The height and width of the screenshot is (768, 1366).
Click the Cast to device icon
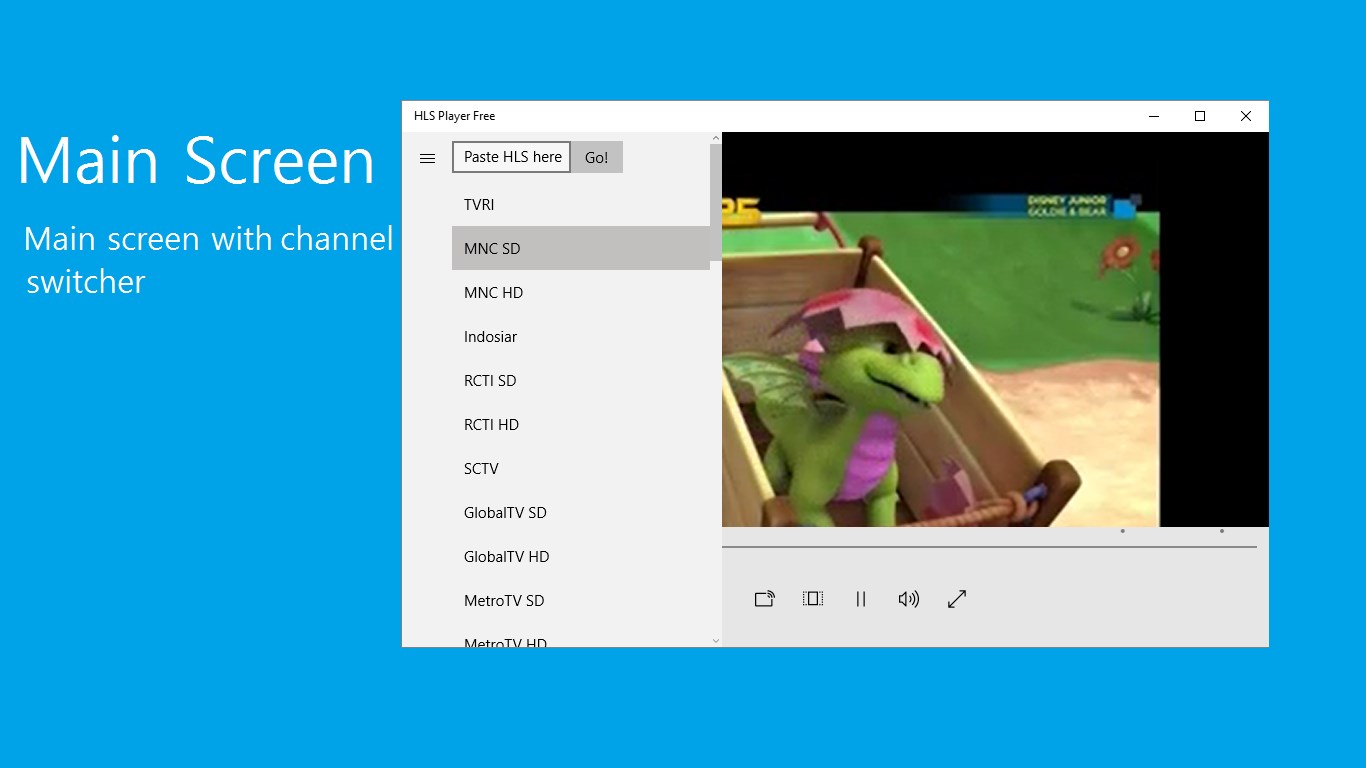pos(765,599)
